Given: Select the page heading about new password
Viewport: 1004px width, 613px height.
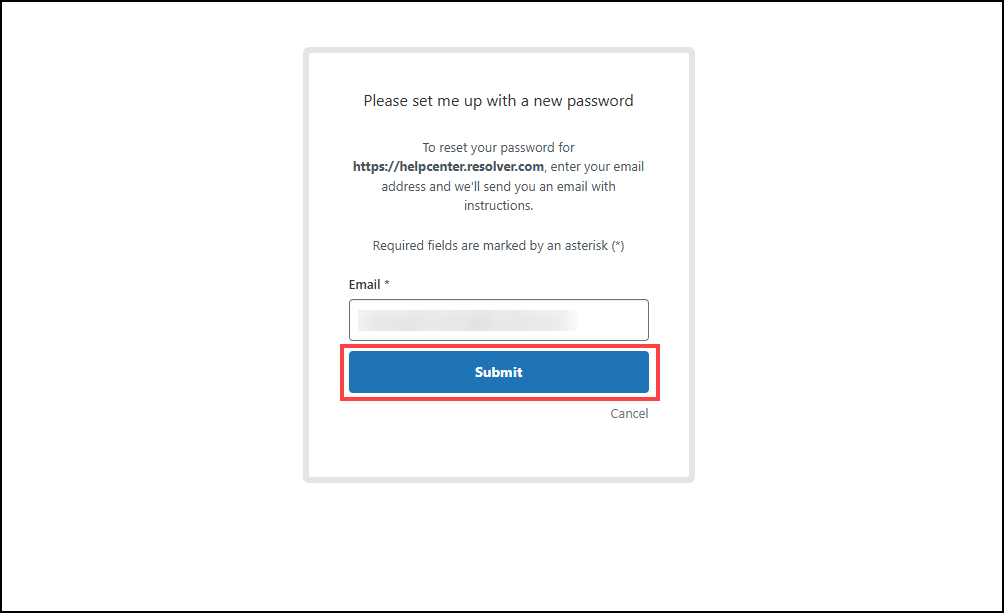Looking at the screenshot, I should 498,100.
